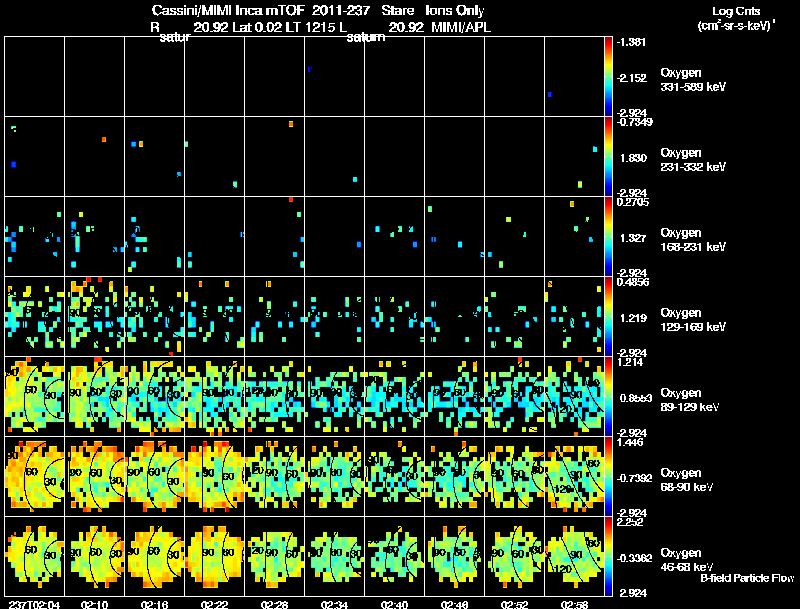This screenshot has height=609, width=800.
Task: Open the 68-90 keV image at 02:34
Action: click(x=335, y=476)
